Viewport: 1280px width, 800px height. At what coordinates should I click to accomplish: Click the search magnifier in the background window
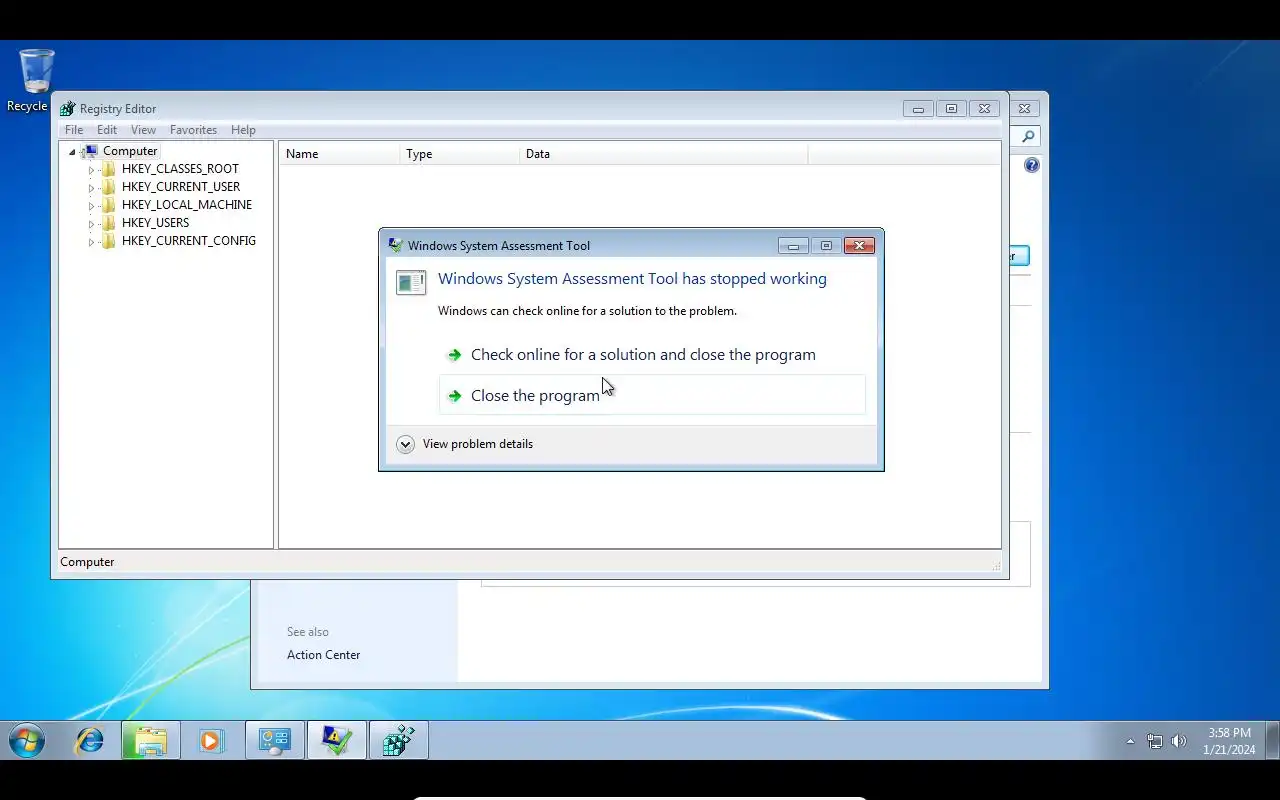(1028, 136)
